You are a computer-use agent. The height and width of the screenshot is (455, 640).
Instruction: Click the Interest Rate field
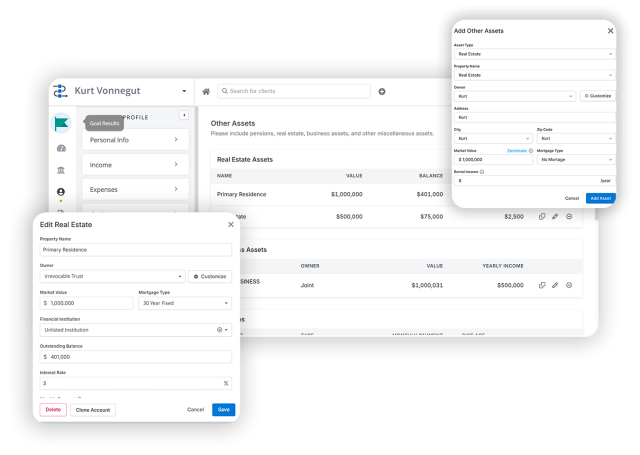tap(136, 383)
